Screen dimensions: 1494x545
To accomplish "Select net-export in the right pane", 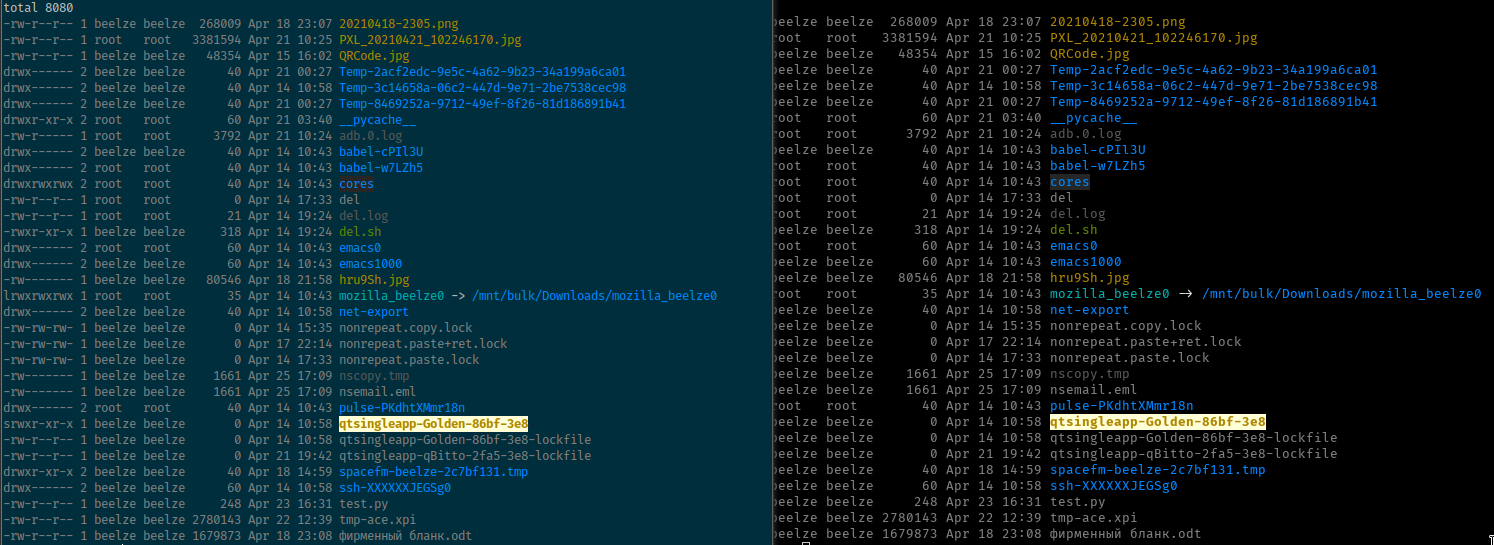I will pyautogui.click(x=1090, y=309).
